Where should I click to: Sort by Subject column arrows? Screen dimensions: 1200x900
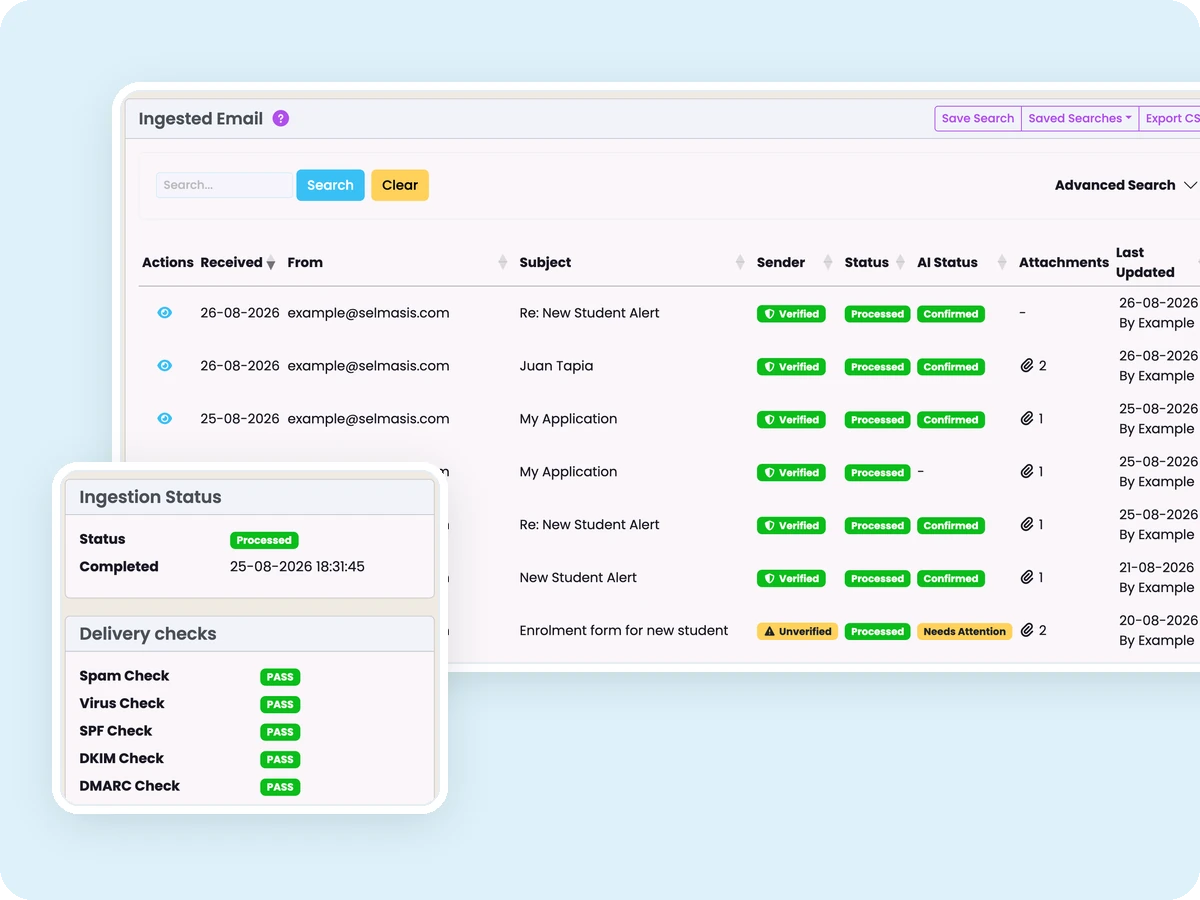[x=740, y=262]
